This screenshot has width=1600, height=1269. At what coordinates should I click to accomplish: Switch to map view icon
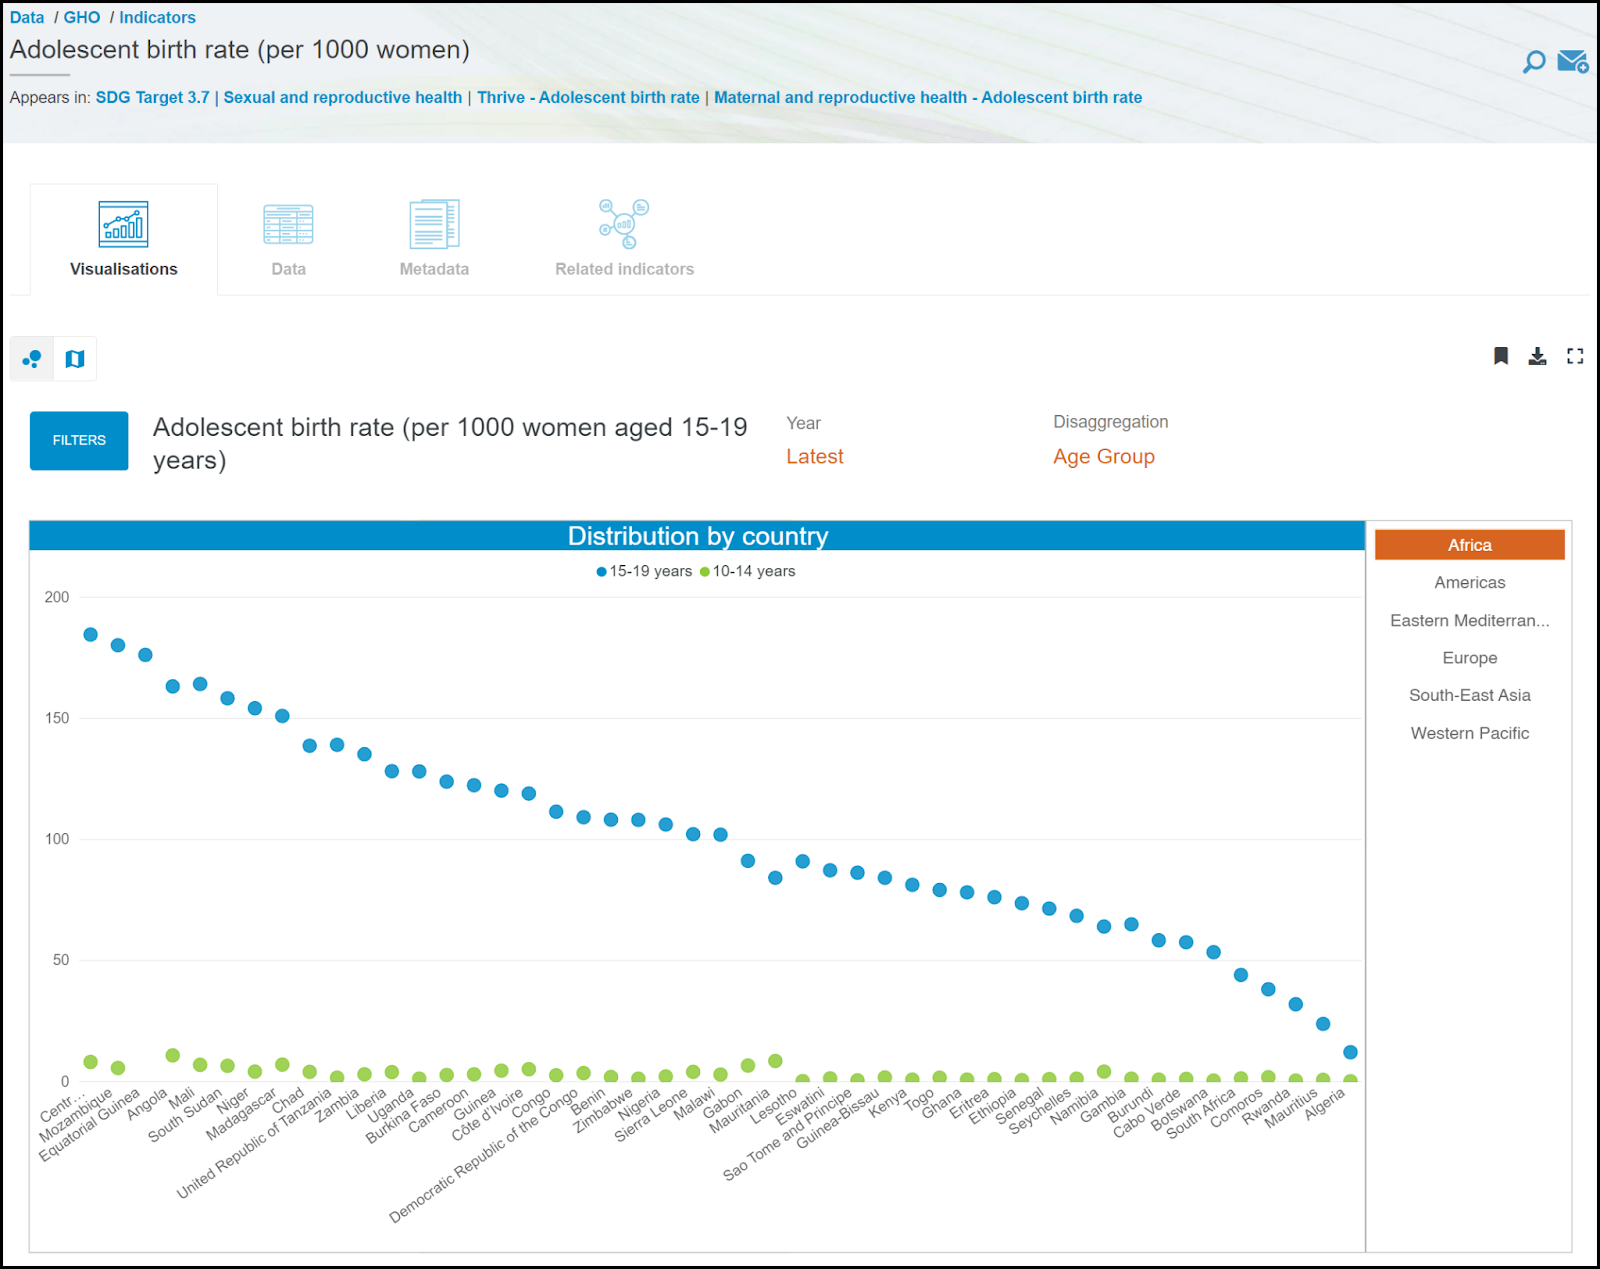click(75, 359)
